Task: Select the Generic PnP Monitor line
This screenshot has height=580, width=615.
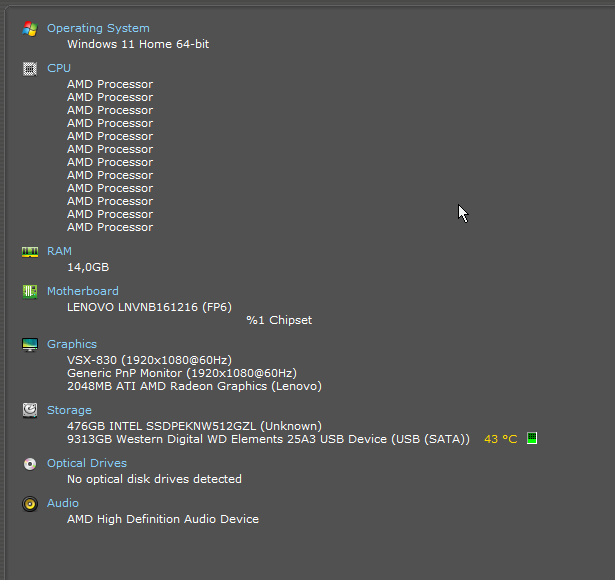Action: coord(182,373)
